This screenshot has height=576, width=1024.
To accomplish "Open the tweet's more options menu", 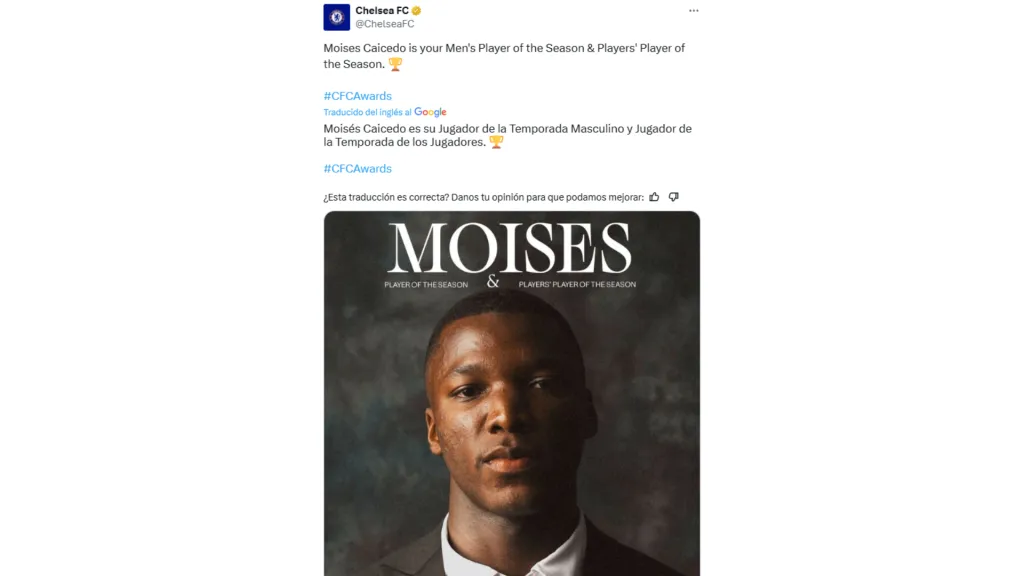I will tap(693, 11).
